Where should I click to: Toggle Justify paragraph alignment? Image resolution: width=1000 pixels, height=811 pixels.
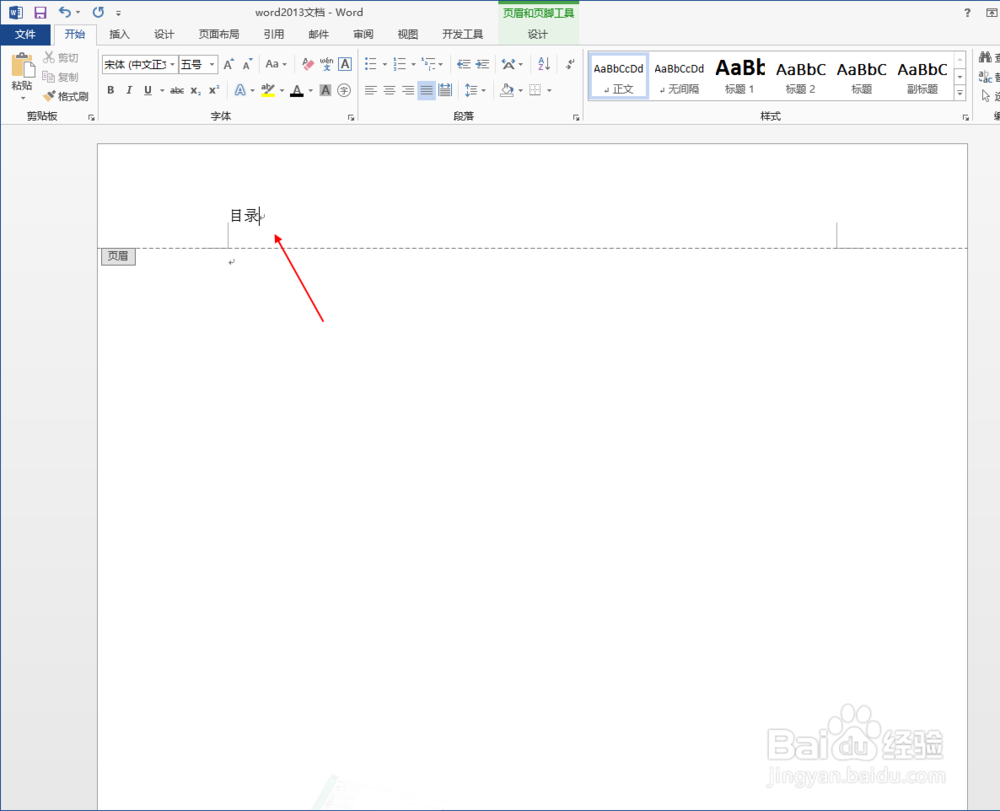coord(427,91)
